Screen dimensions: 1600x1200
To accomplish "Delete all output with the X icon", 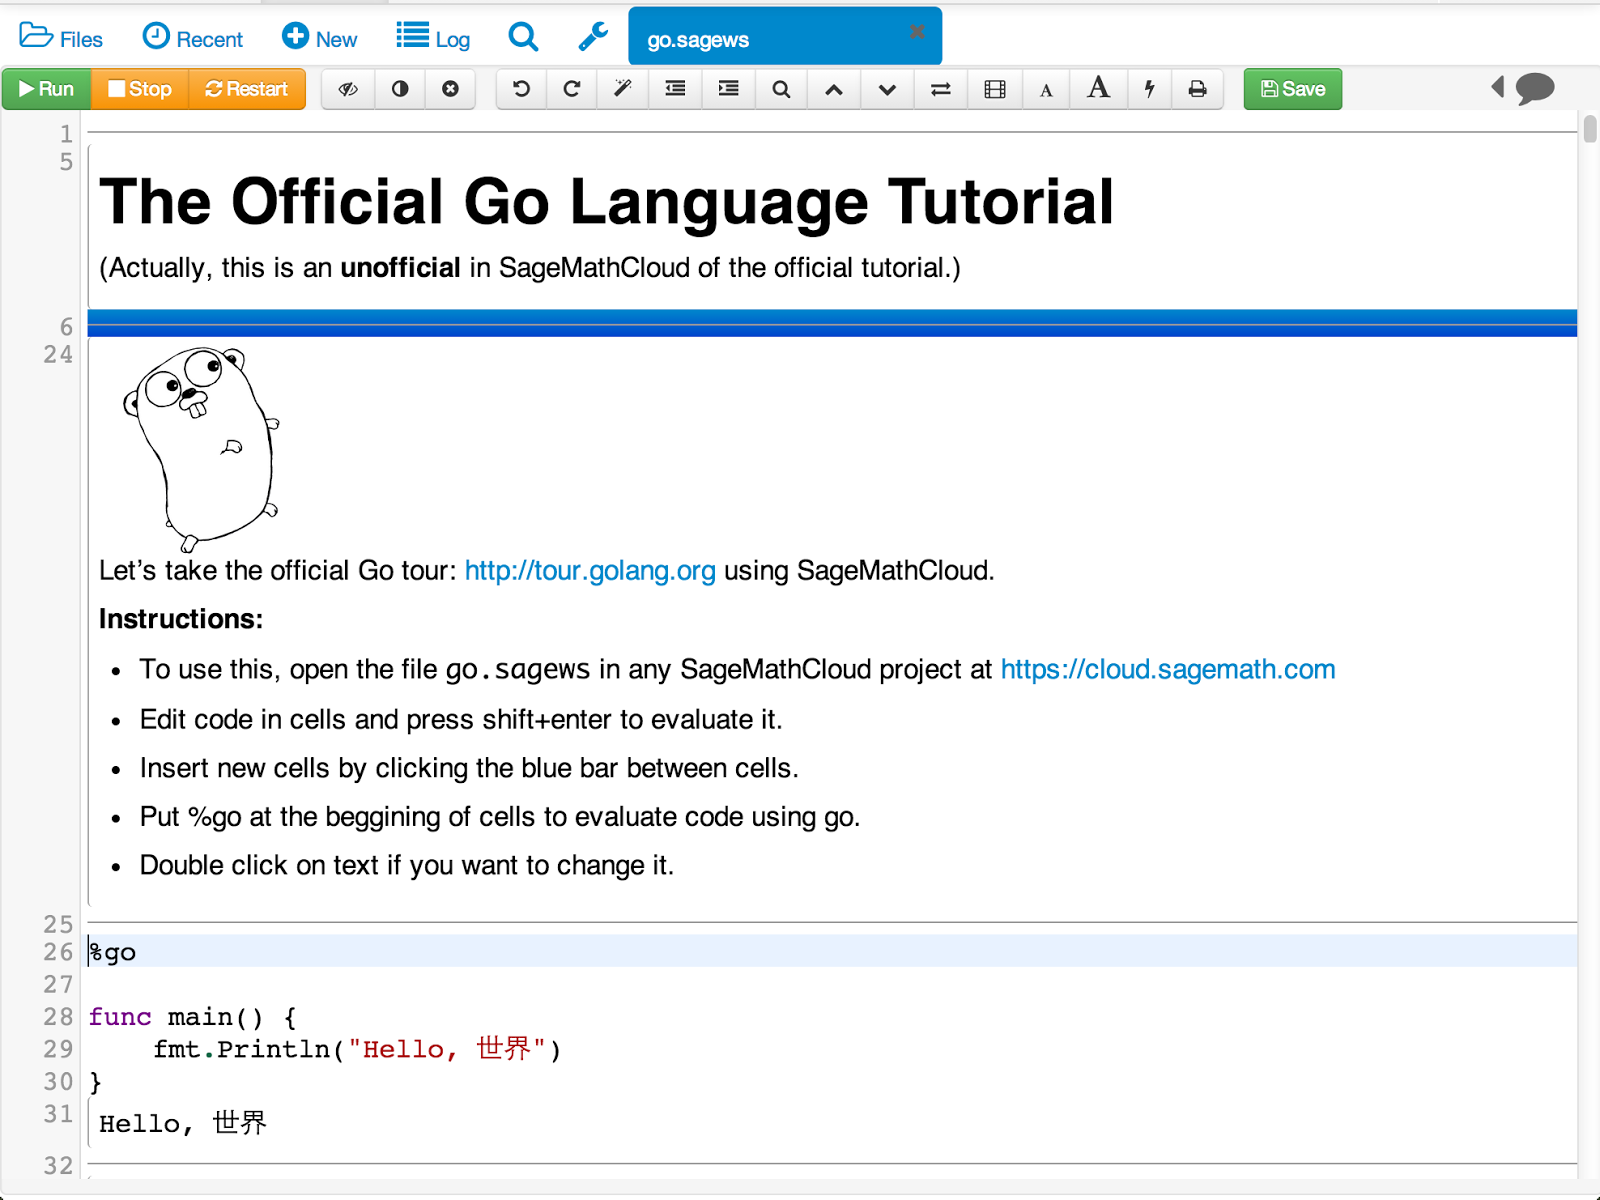I will coord(450,89).
